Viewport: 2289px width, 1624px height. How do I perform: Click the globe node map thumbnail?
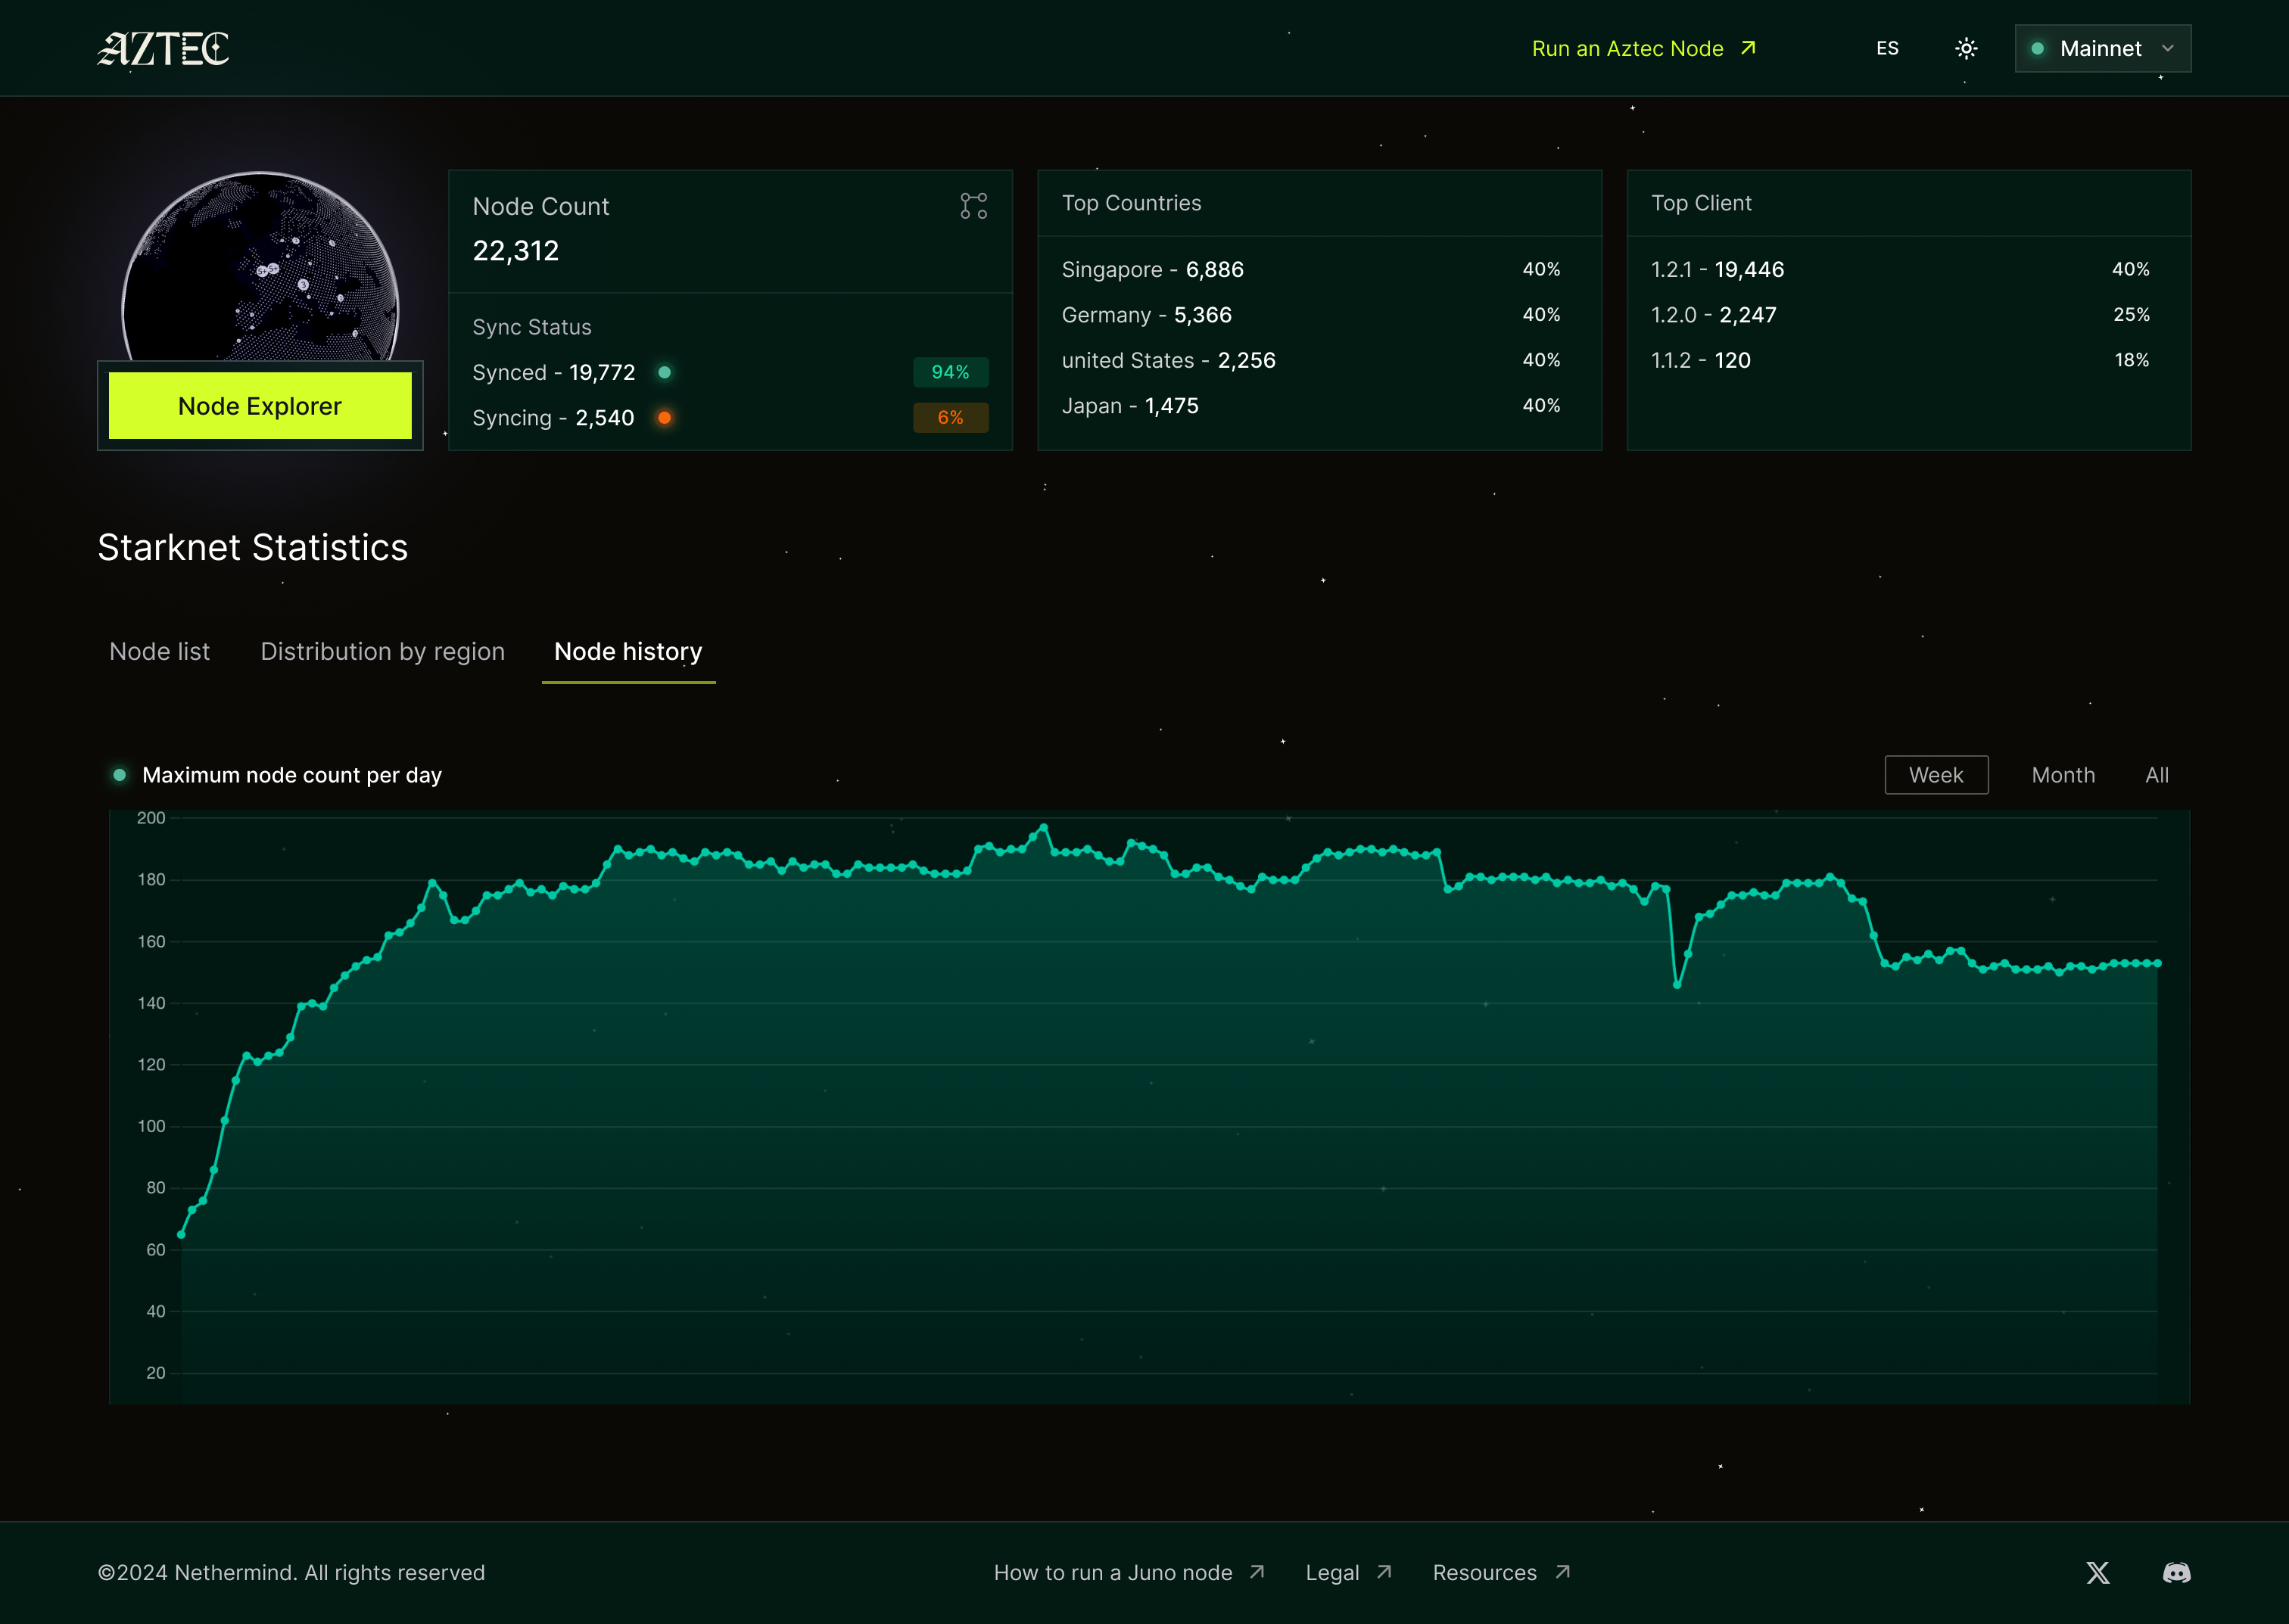tap(260, 266)
